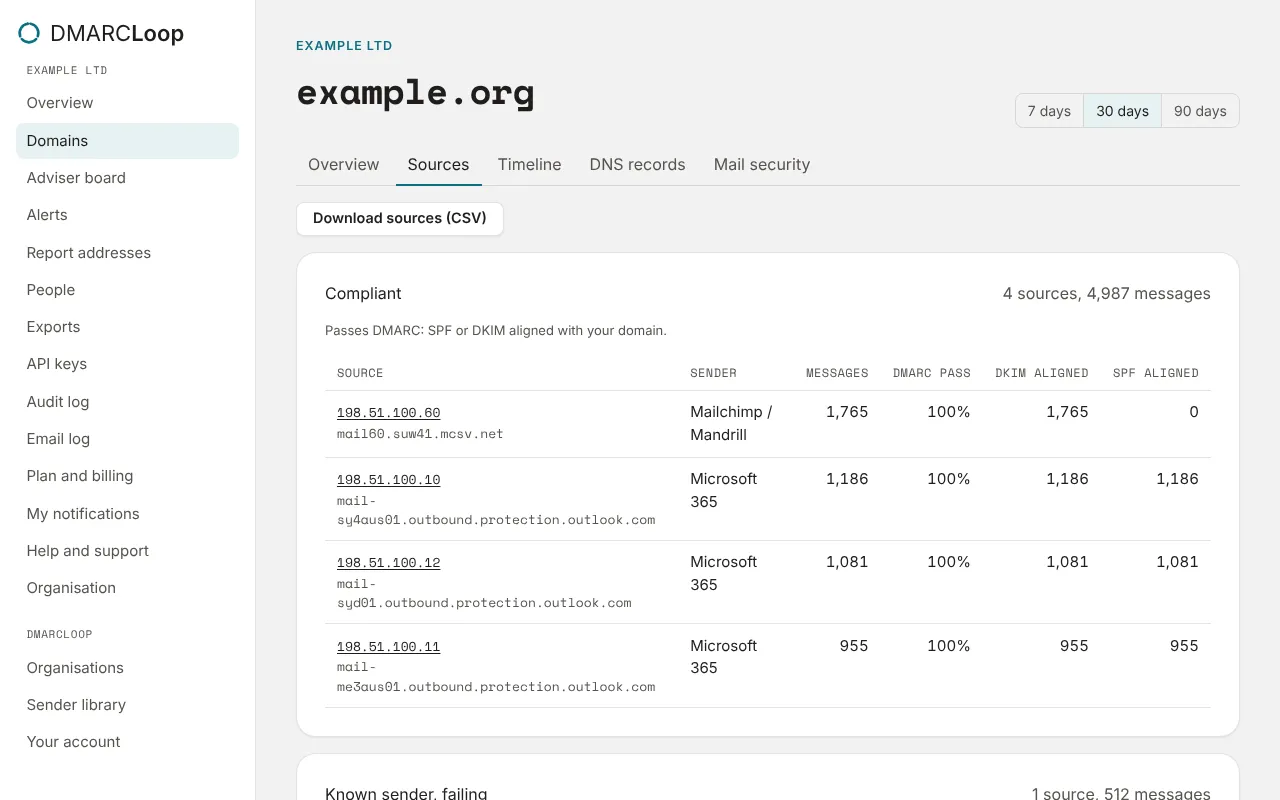1280x800 pixels.
Task: Download sources as CSV
Action: point(400,219)
